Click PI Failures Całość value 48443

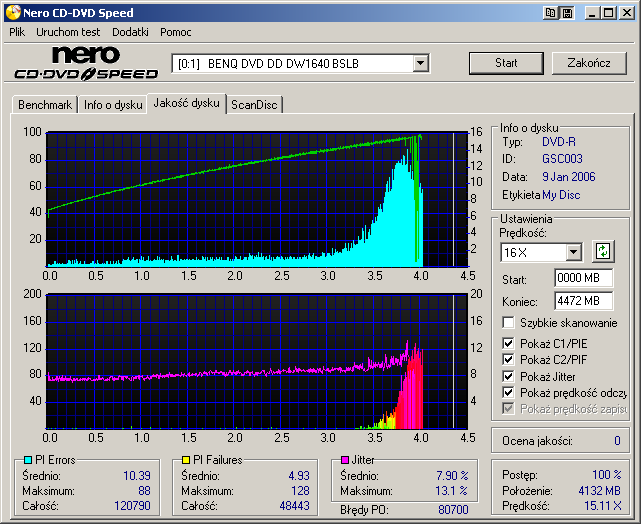[295, 506]
